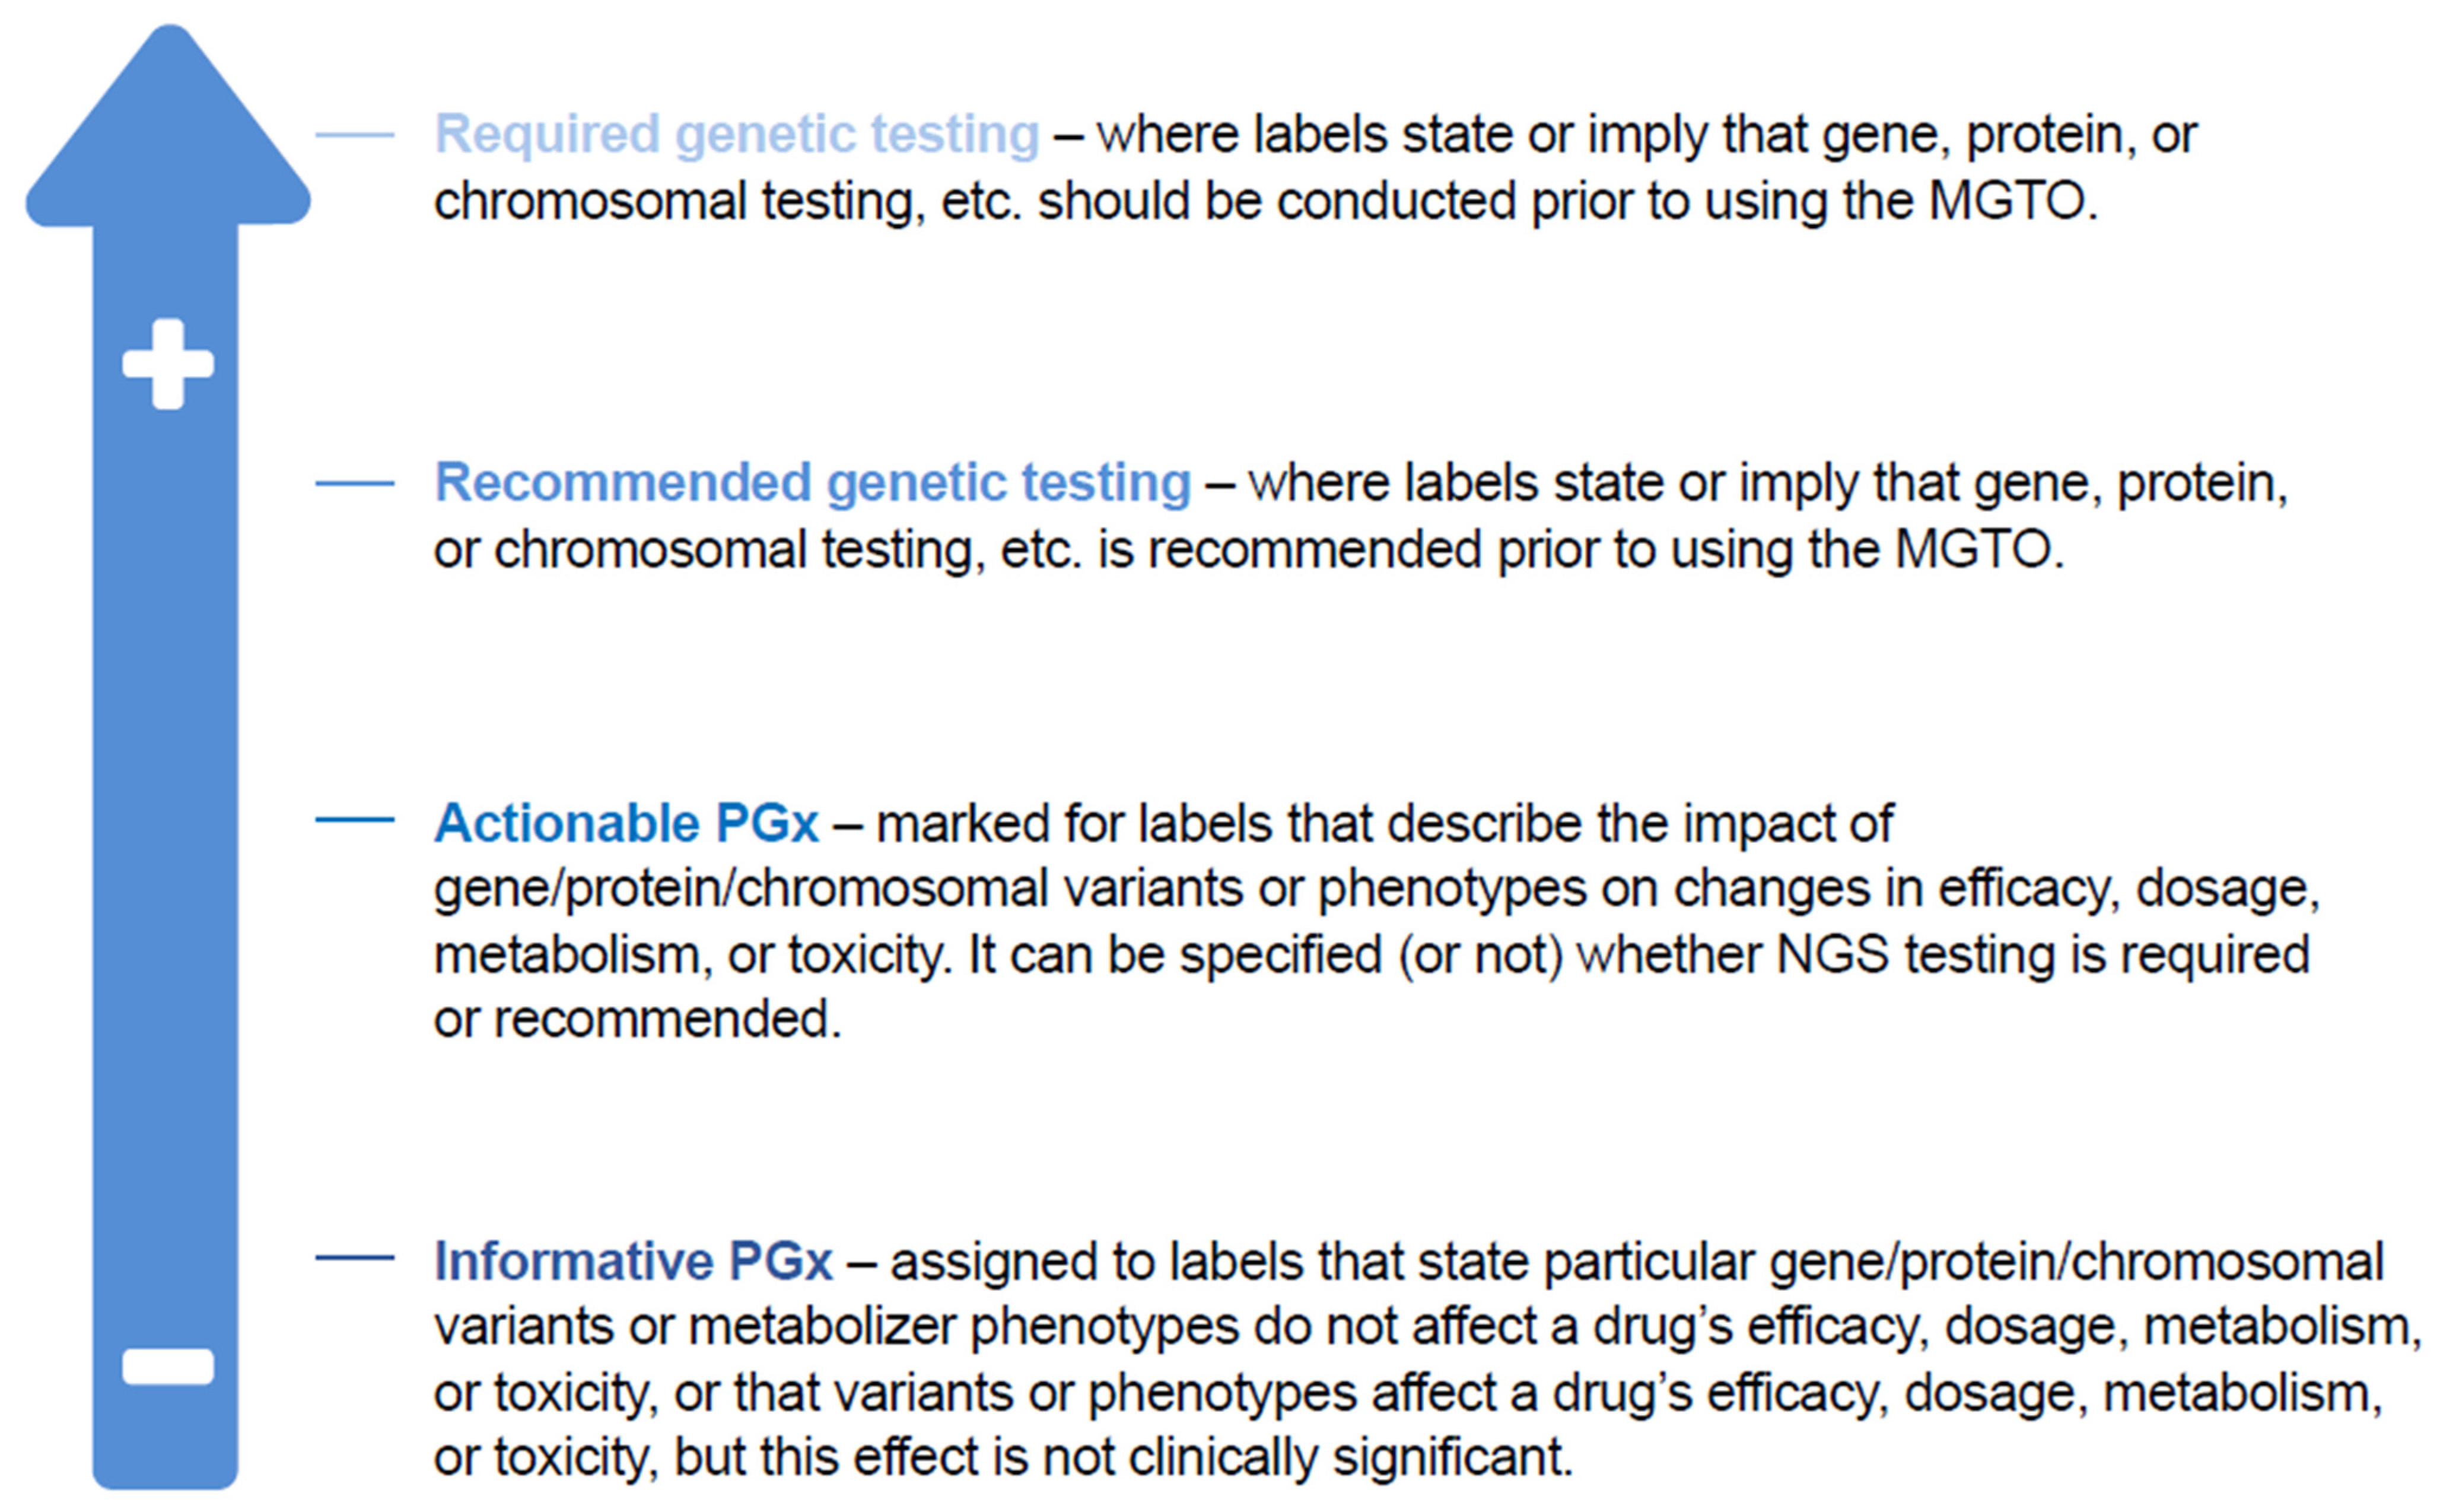Click the dash beside Recommended genetic testing
This screenshot has width=2440, height=1512.
pos(355,483)
